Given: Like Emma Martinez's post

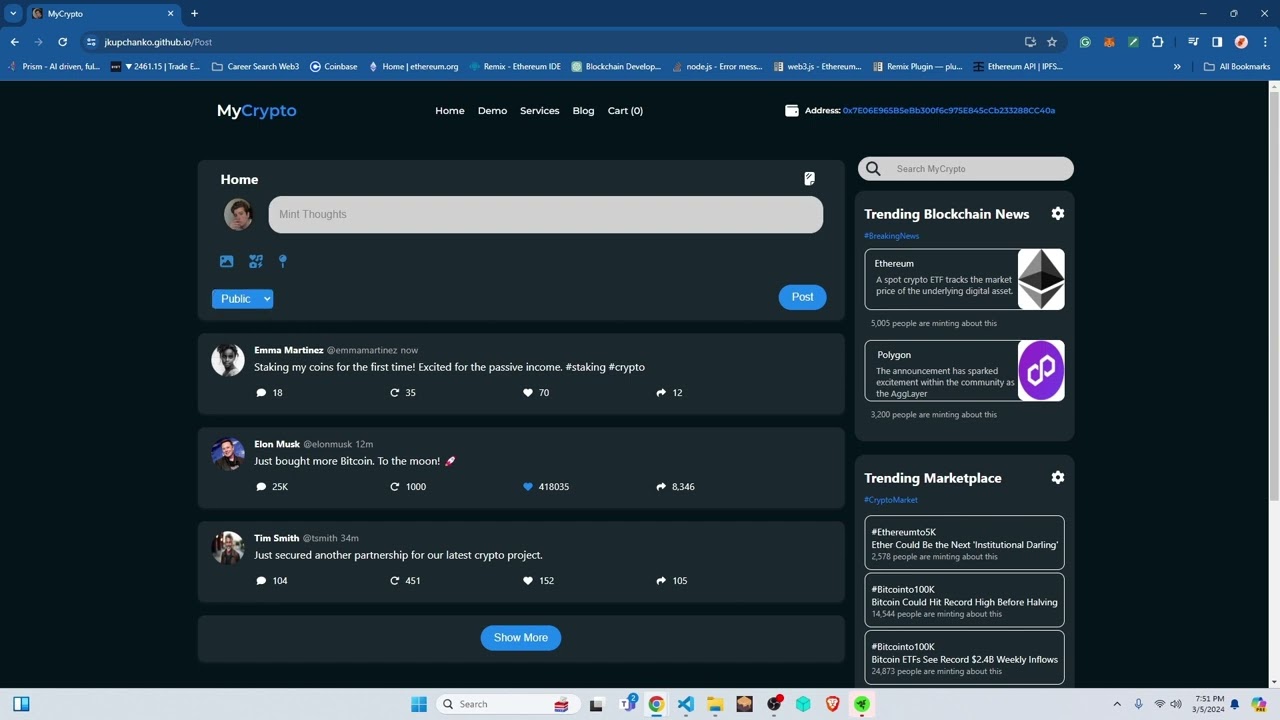Looking at the screenshot, I should pyautogui.click(x=528, y=393).
